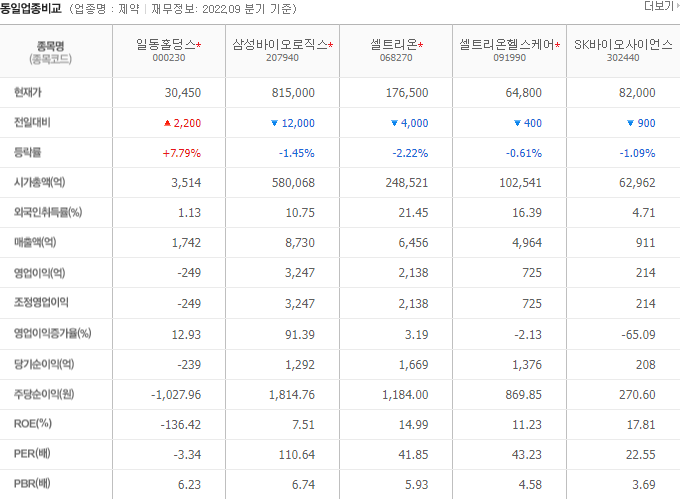This screenshot has width=680, height=500.
Task: Click the 6.74 PBR value
Action: [x=303, y=485]
